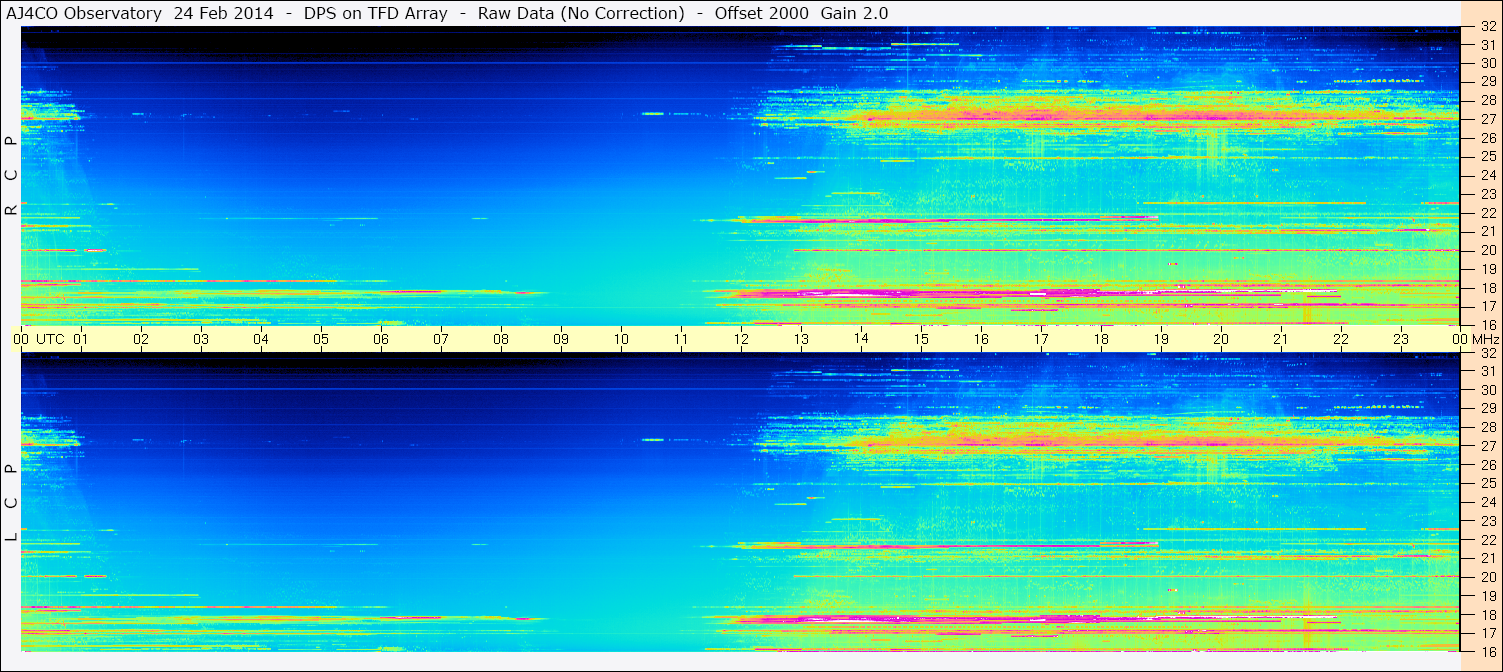
Task: Click the 27 MHz label in RCP panel
Action: click(1488, 119)
